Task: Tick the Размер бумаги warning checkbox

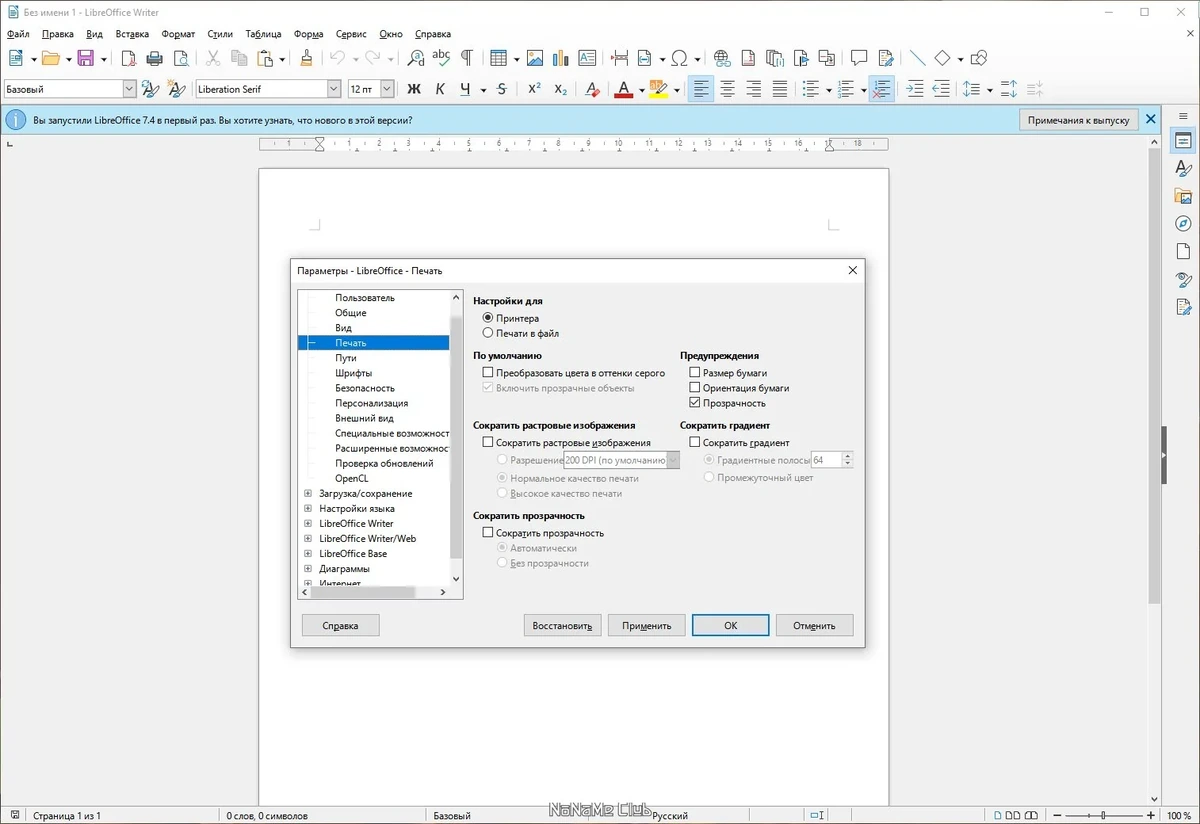Action: (x=695, y=373)
